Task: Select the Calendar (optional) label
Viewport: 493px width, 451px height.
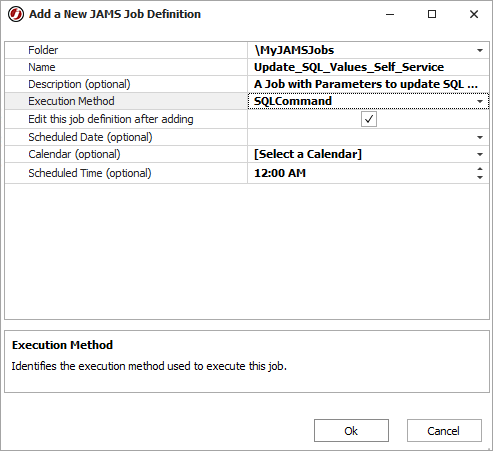Action: tap(74, 154)
